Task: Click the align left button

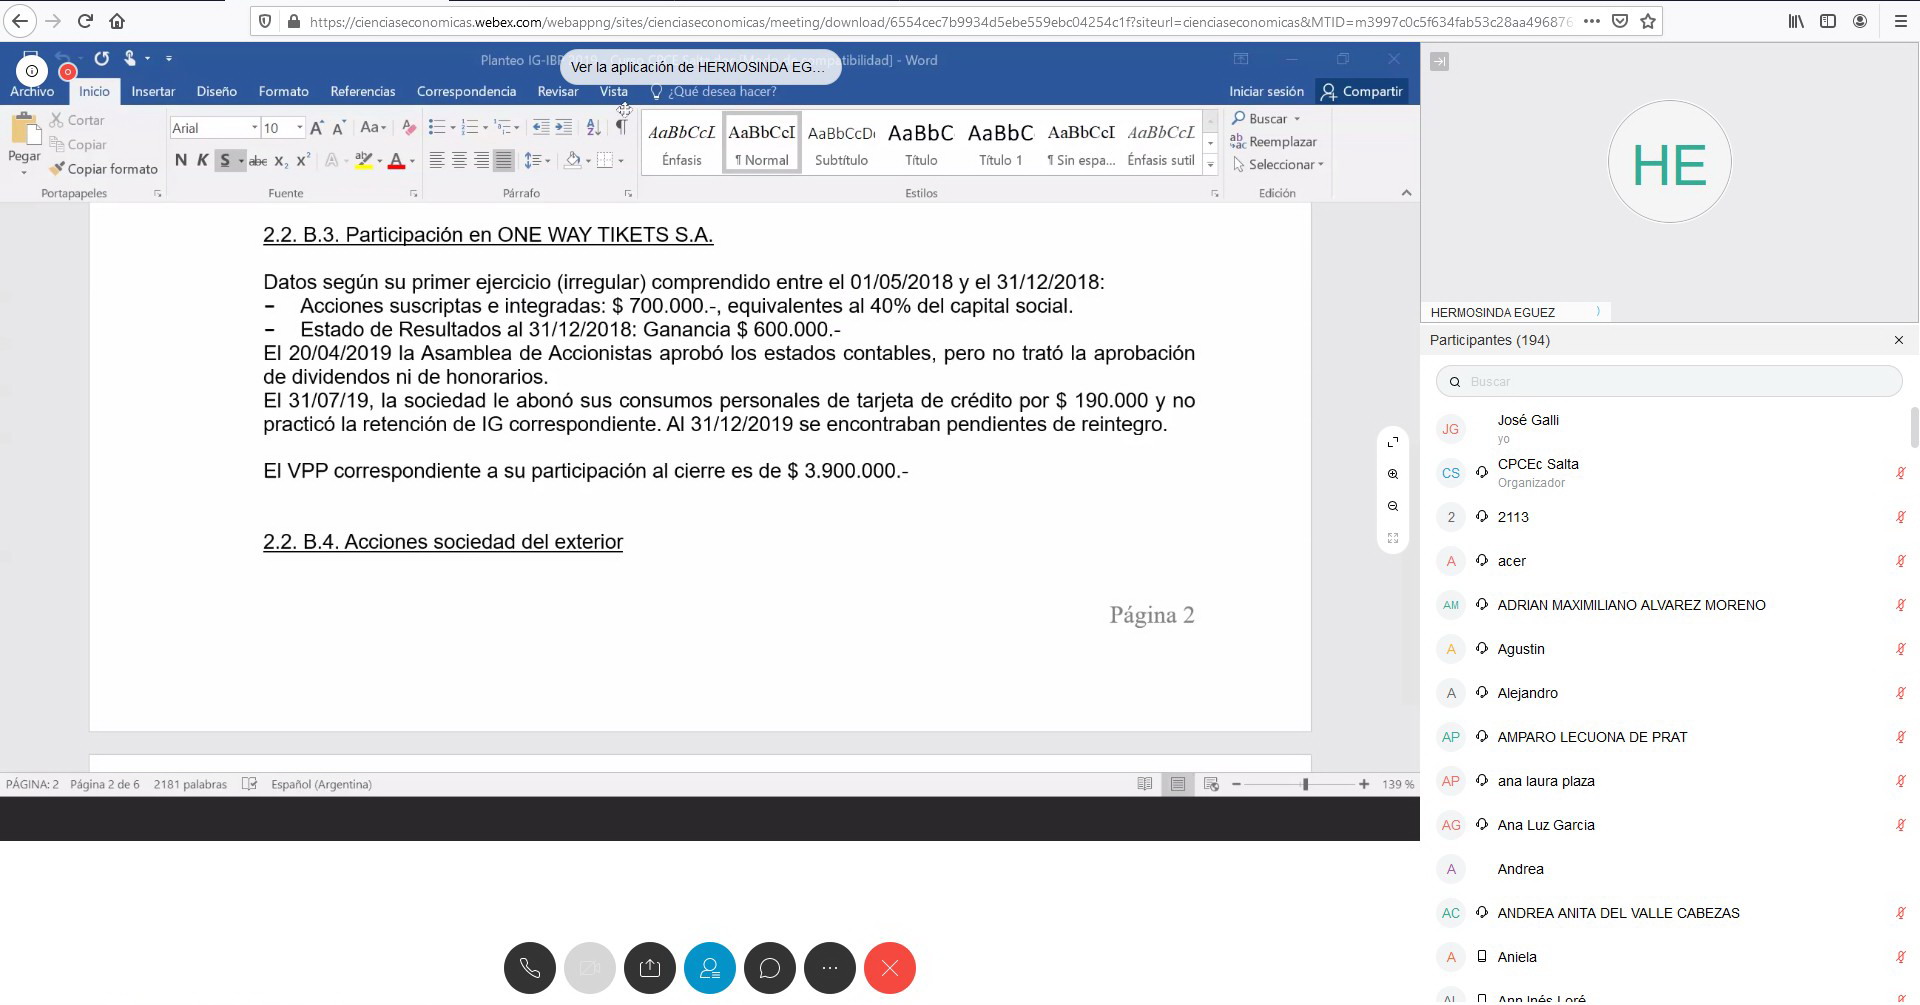Action: [x=437, y=160]
